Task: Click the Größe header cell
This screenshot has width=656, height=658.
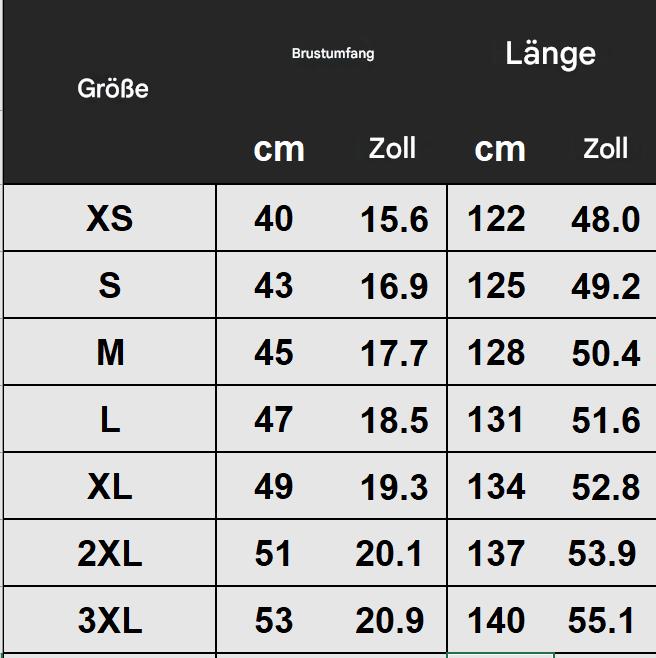Action: (x=112, y=89)
